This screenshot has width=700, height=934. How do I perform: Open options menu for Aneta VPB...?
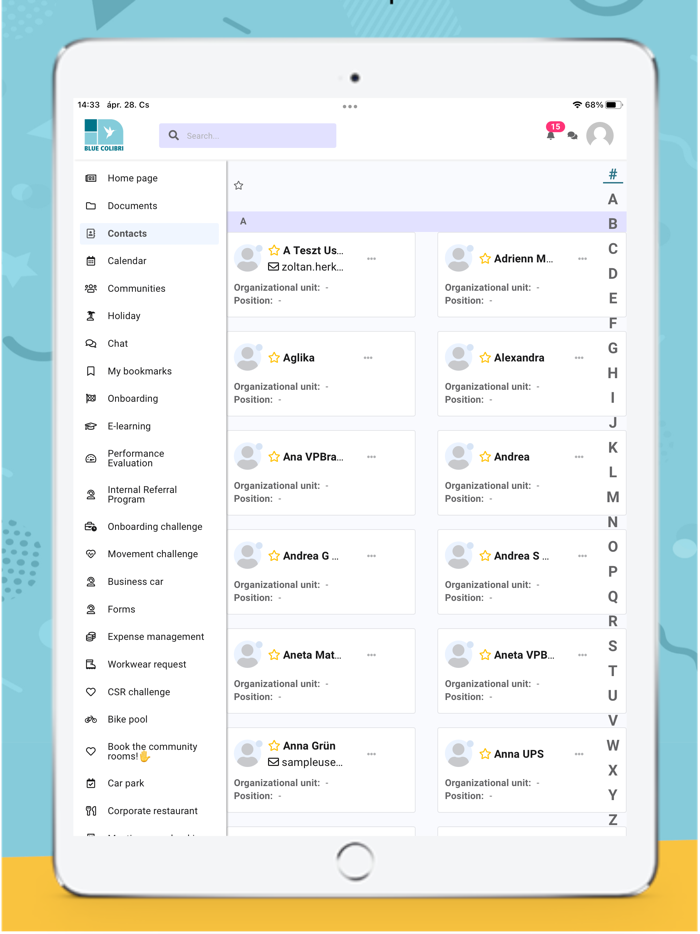[583, 655]
